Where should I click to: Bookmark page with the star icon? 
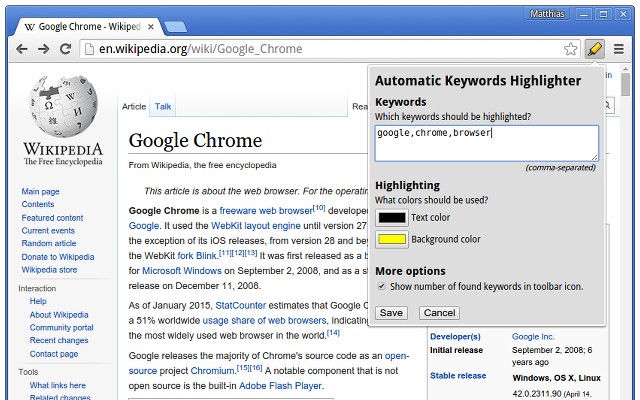pos(570,49)
